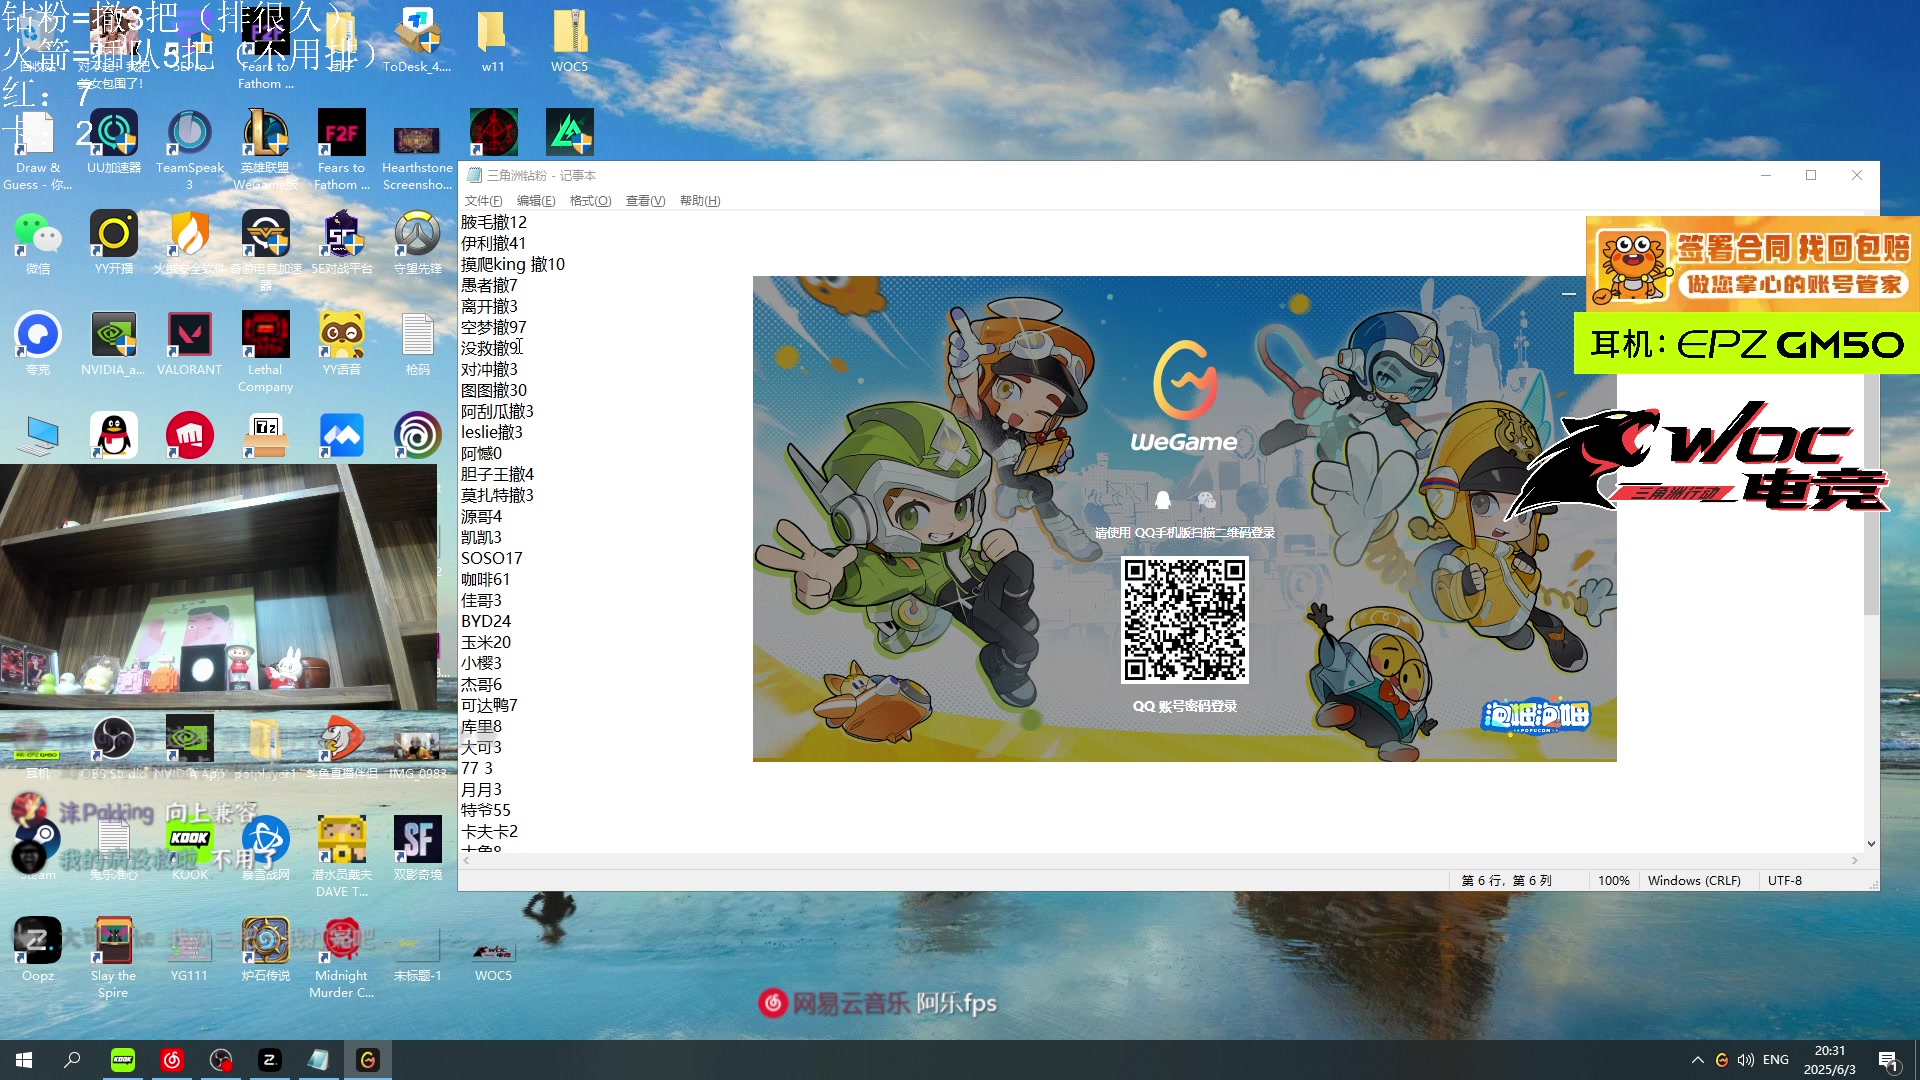Place cursor on line 特爷55
This screenshot has height=1080, width=1920.
pos(486,810)
